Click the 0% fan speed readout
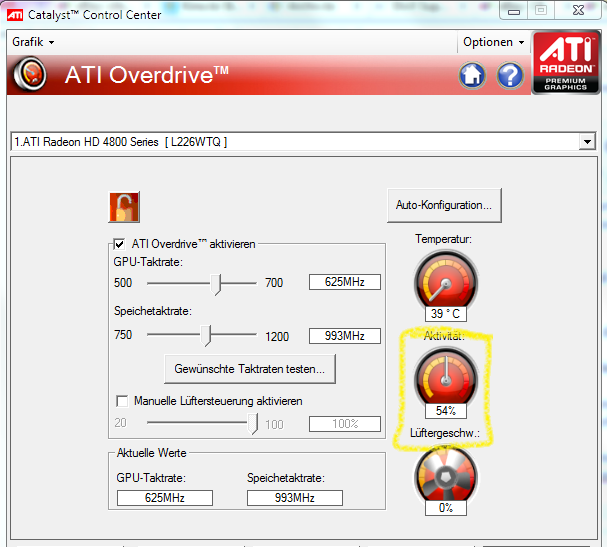The image size is (607, 547). (446, 508)
